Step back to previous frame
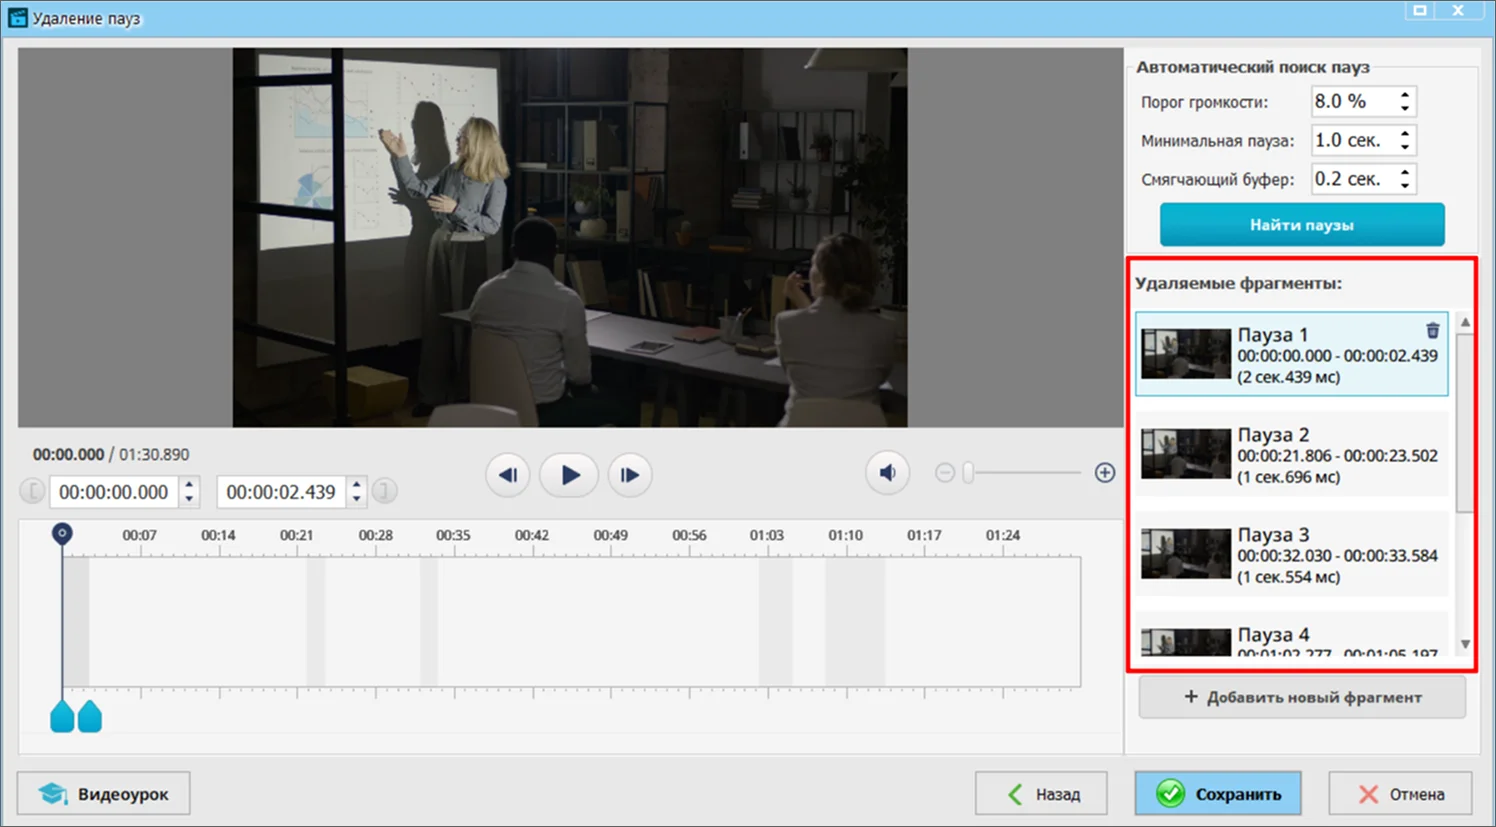This screenshot has width=1496, height=827. pos(508,475)
